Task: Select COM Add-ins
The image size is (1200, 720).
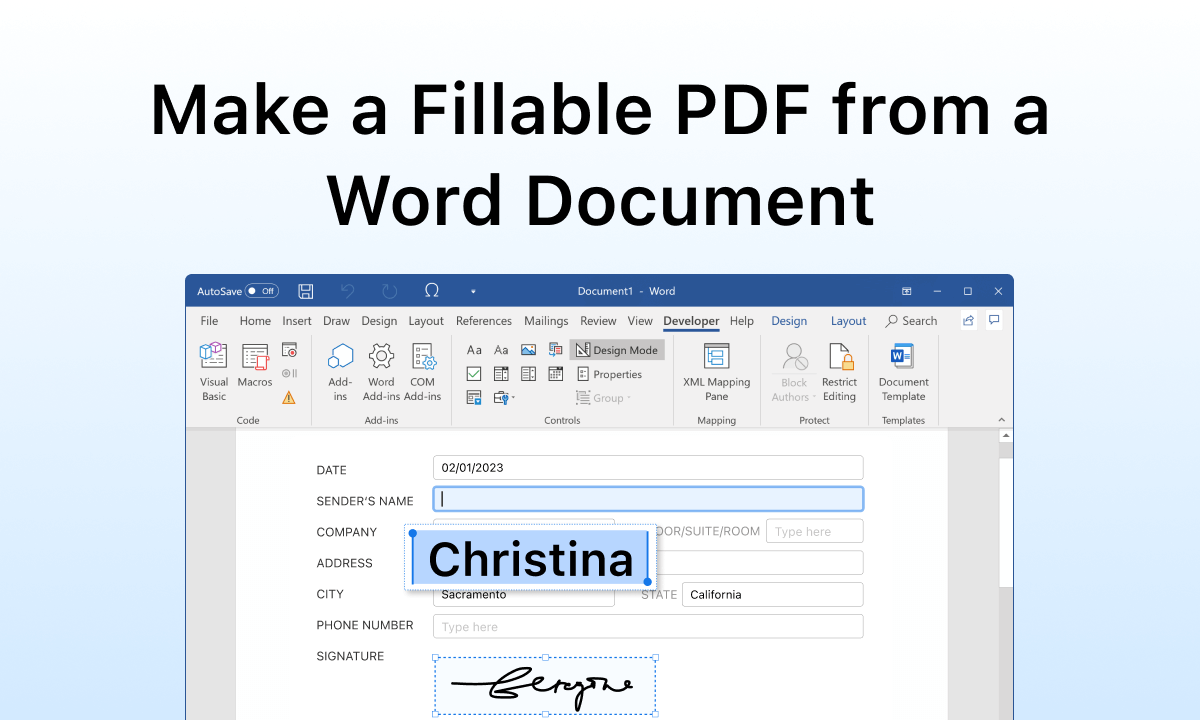Action: (x=423, y=372)
